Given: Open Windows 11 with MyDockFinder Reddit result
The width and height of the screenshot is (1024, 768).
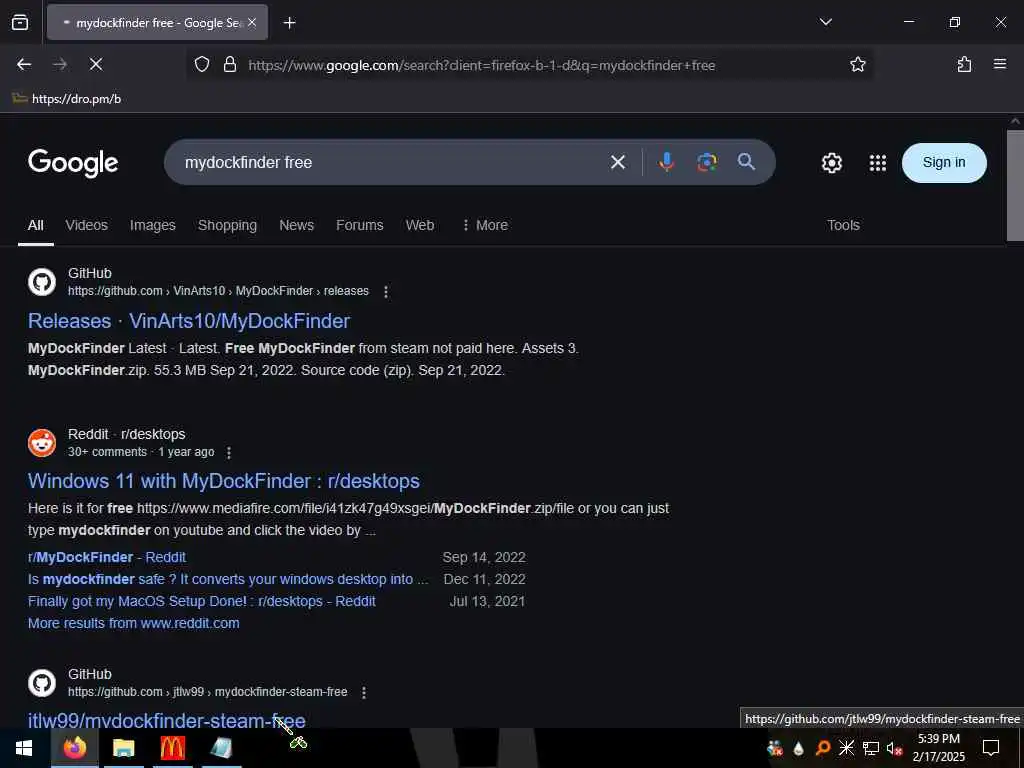Looking at the screenshot, I should tap(223, 481).
